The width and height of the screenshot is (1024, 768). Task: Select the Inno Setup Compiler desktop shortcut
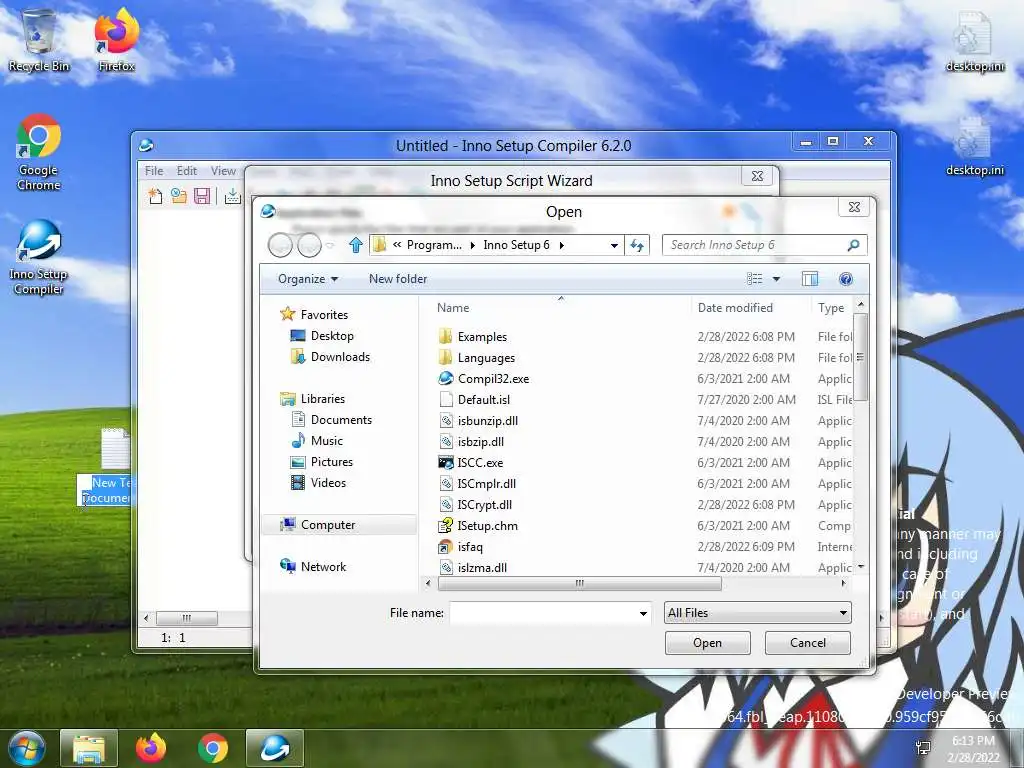pyautogui.click(x=39, y=258)
